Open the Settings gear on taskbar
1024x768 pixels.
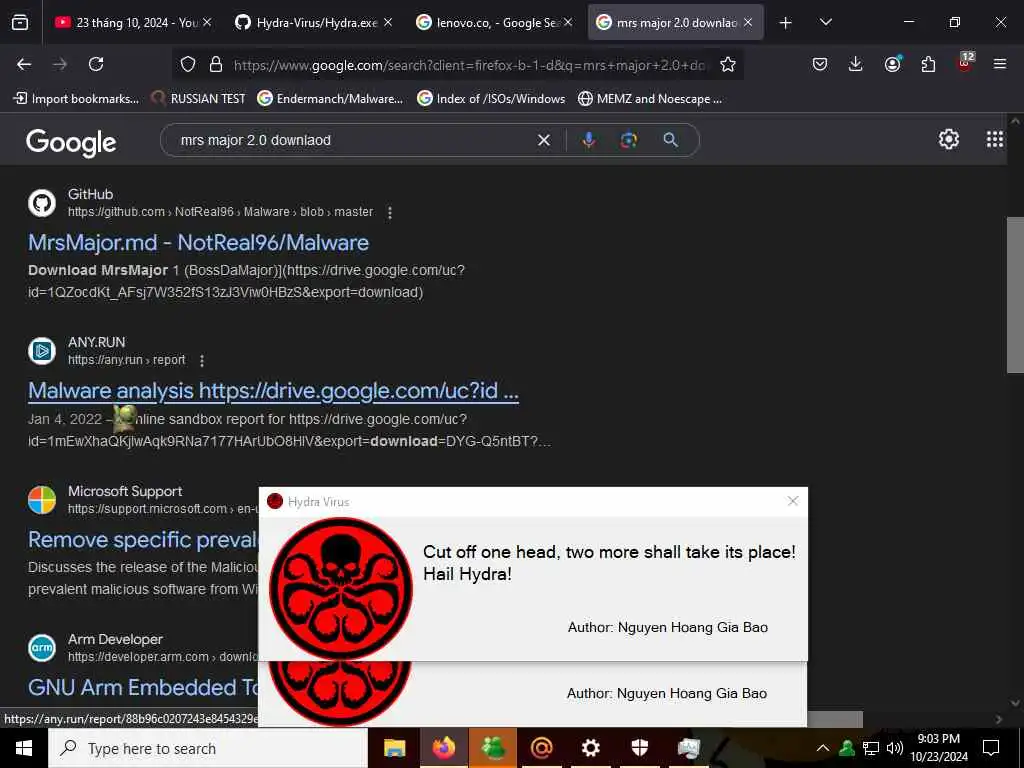tap(590, 748)
